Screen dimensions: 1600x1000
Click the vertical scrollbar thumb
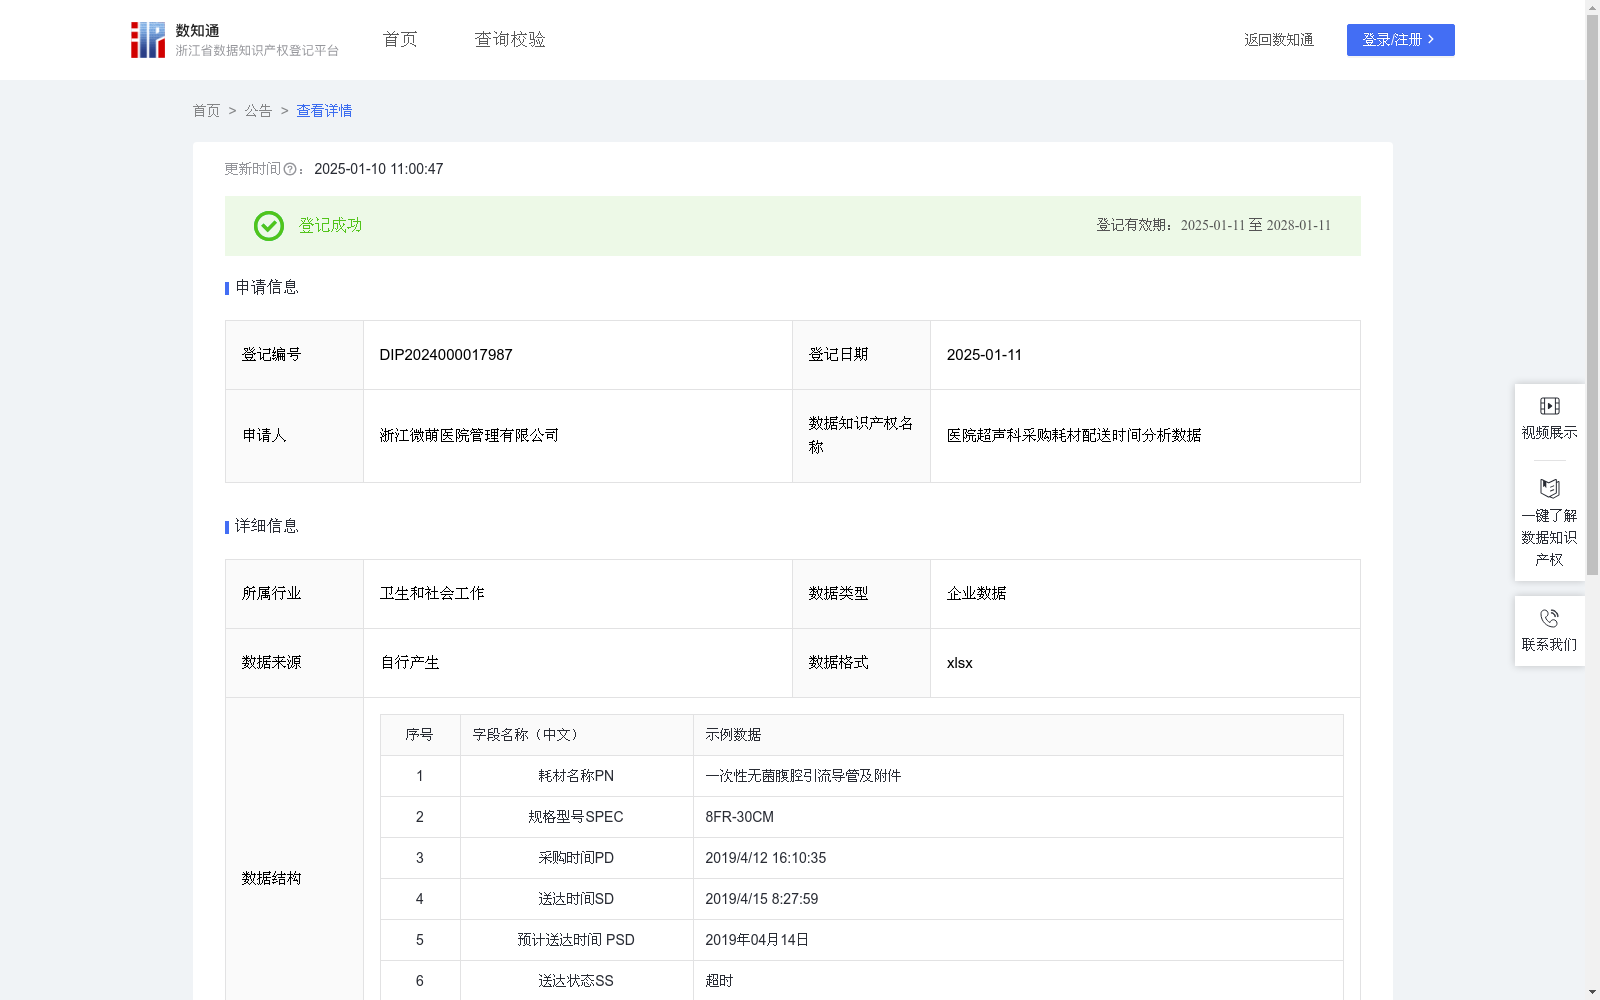(1592, 296)
